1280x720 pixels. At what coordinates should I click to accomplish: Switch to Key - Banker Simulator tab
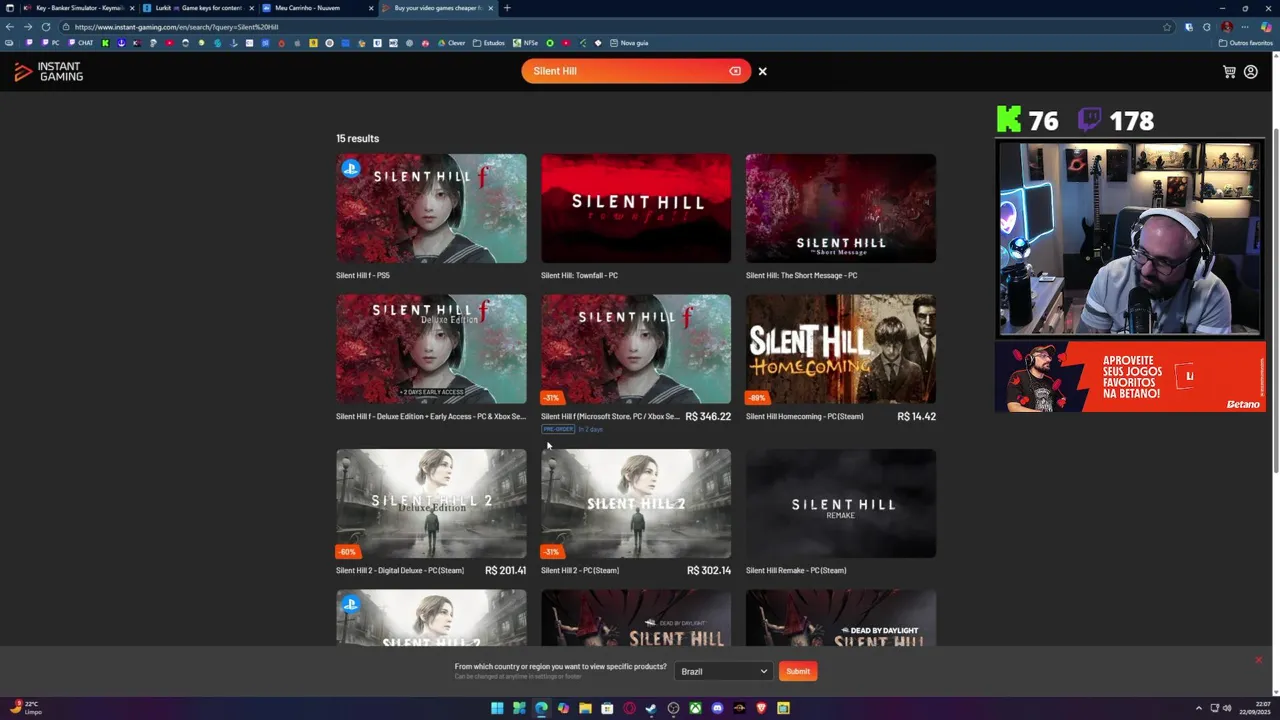(x=78, y=8)
